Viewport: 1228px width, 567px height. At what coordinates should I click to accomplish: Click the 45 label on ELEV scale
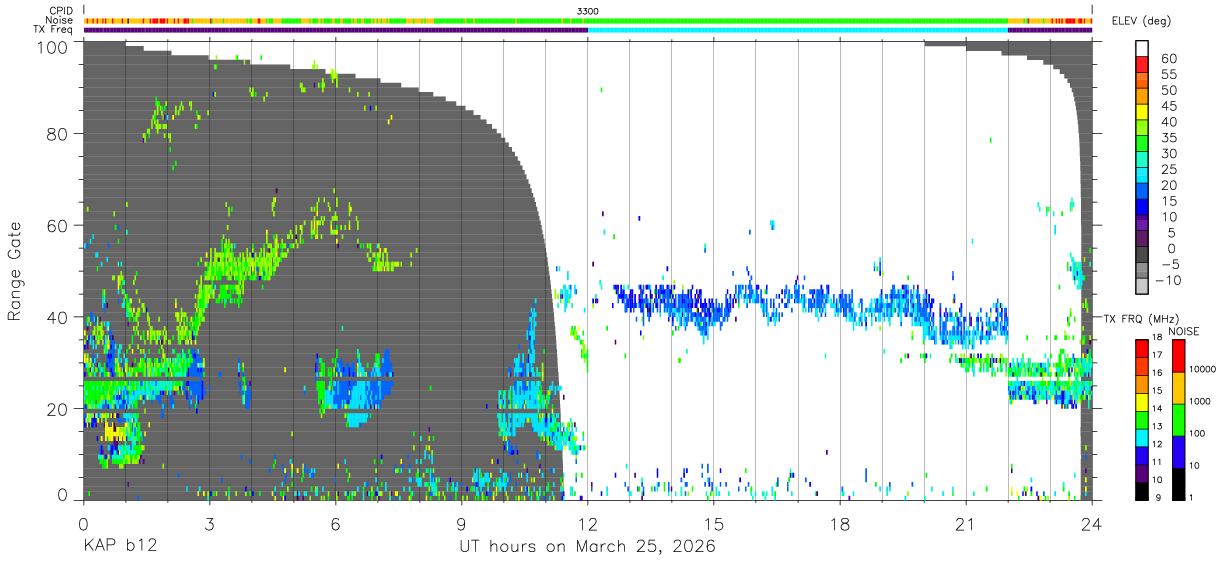[x=1169, y=106]
